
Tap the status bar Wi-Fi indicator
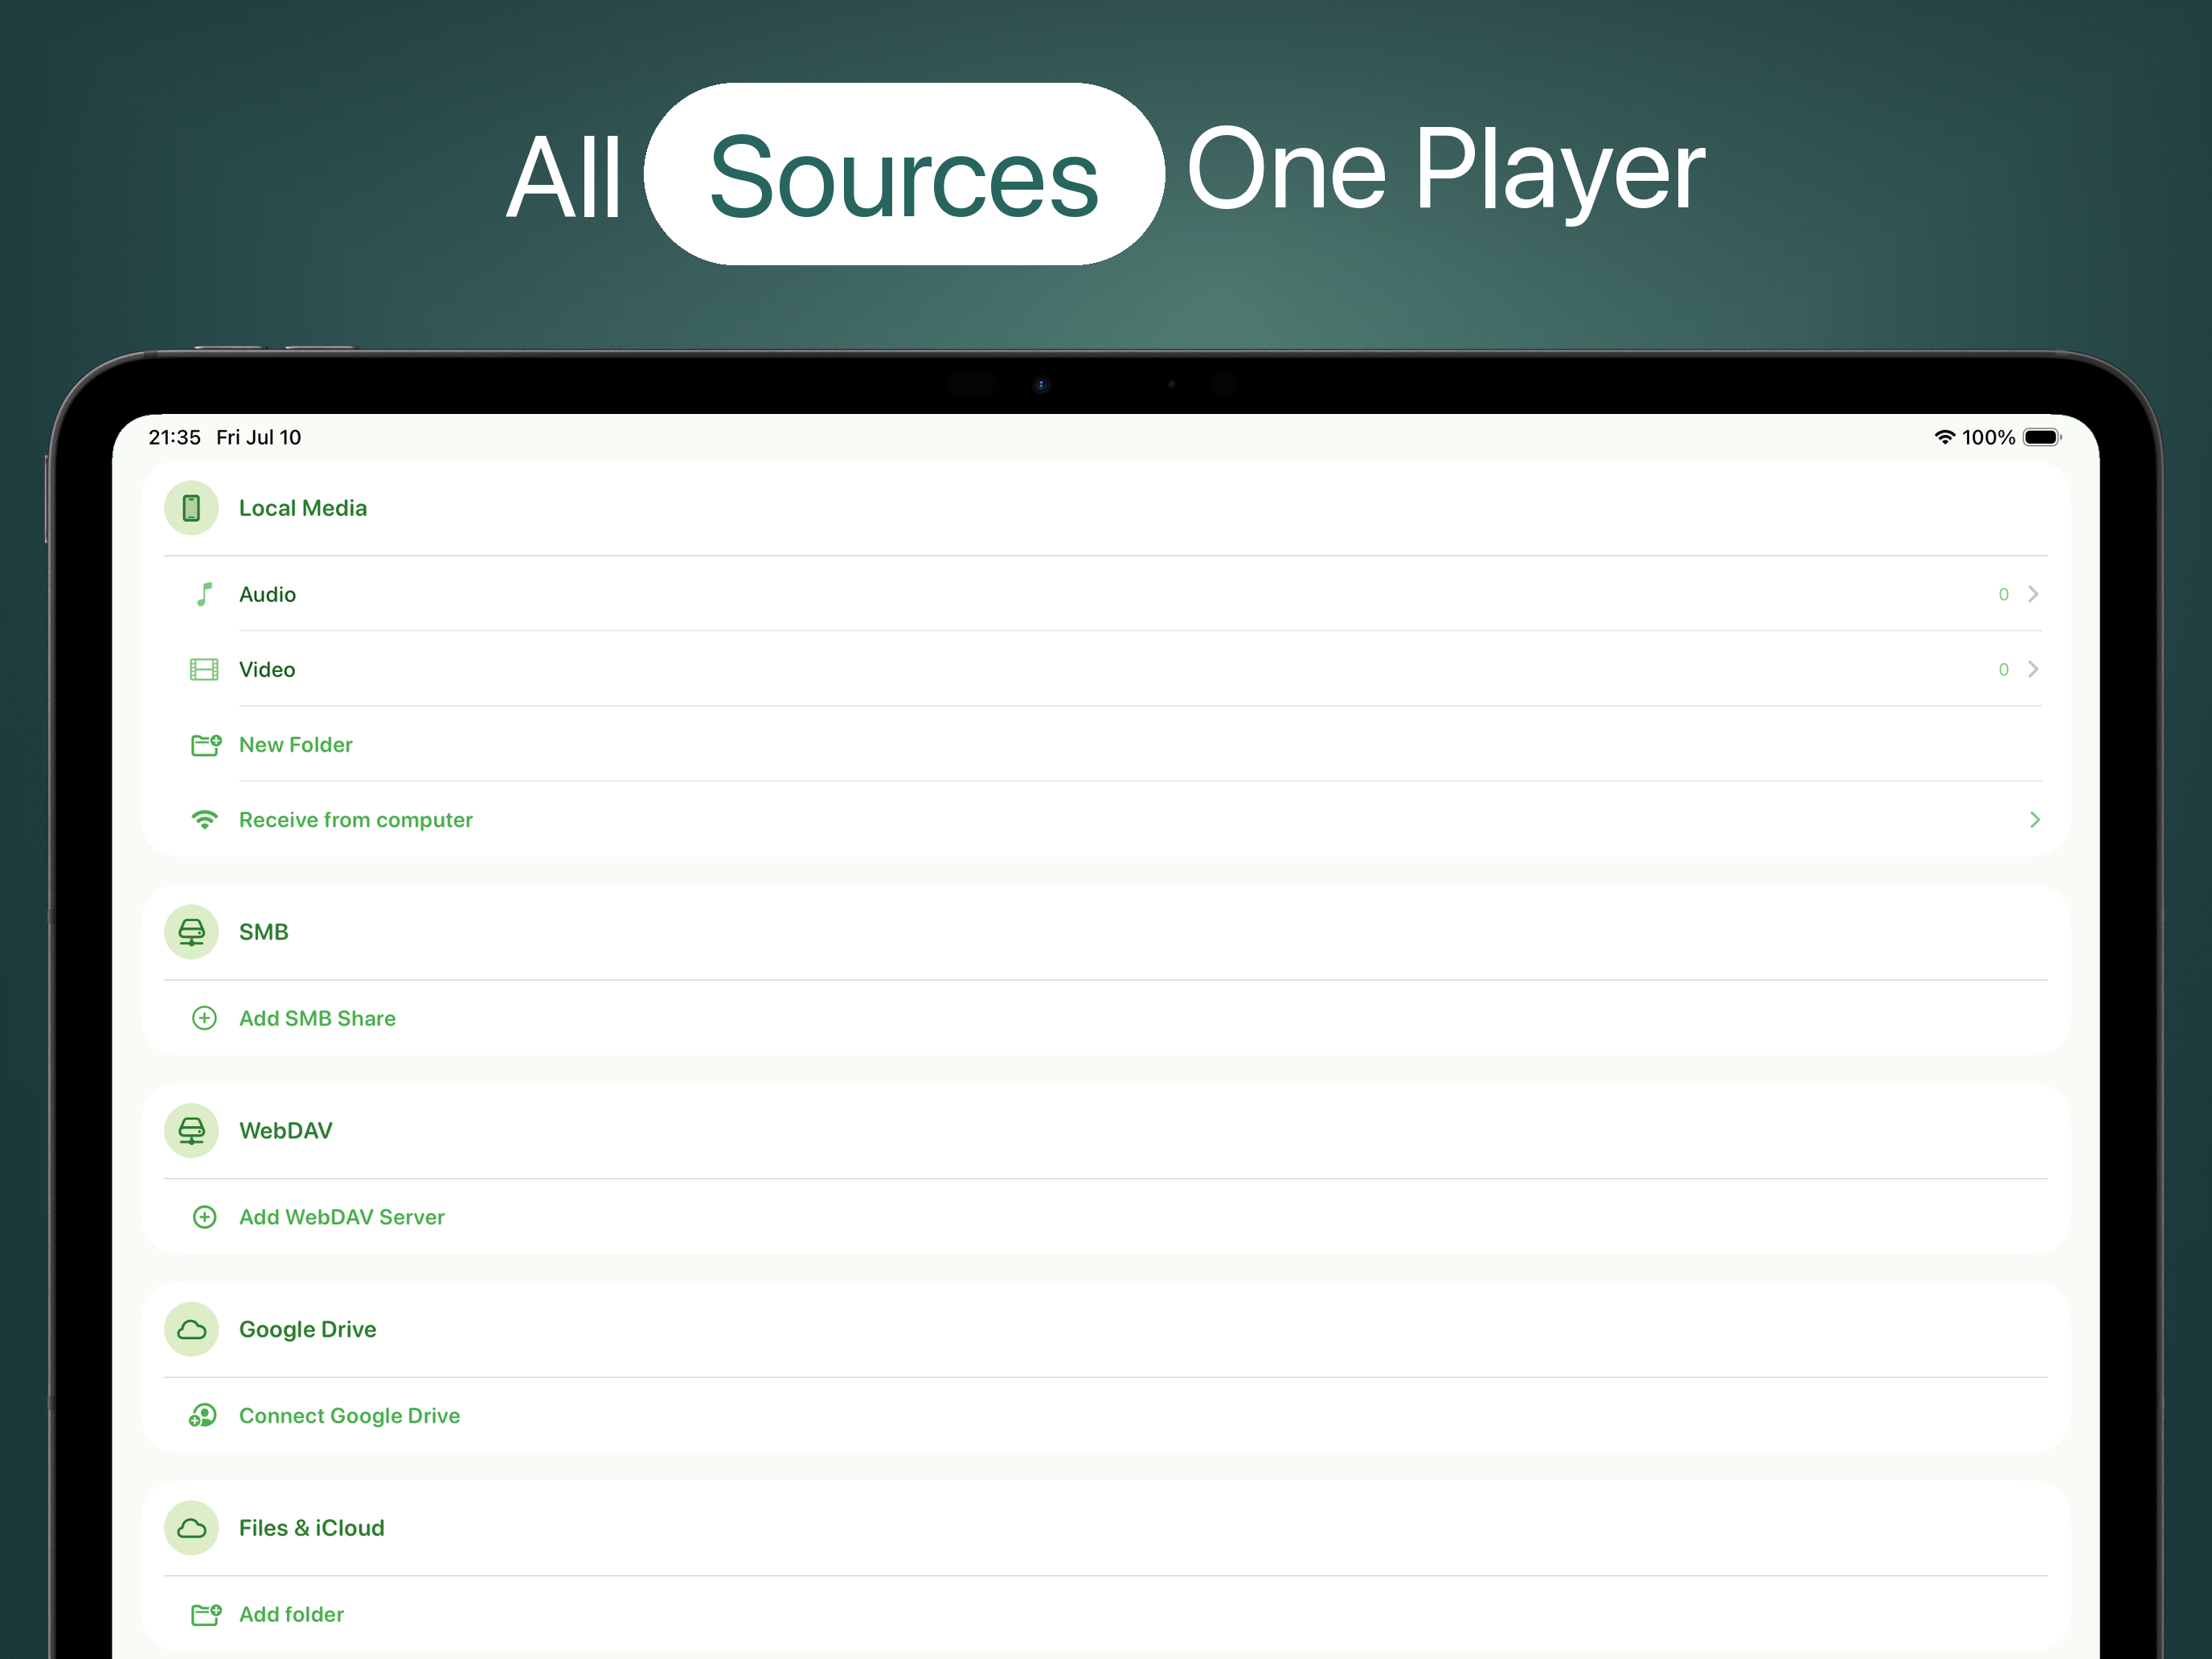click(x=1944, y=437)
